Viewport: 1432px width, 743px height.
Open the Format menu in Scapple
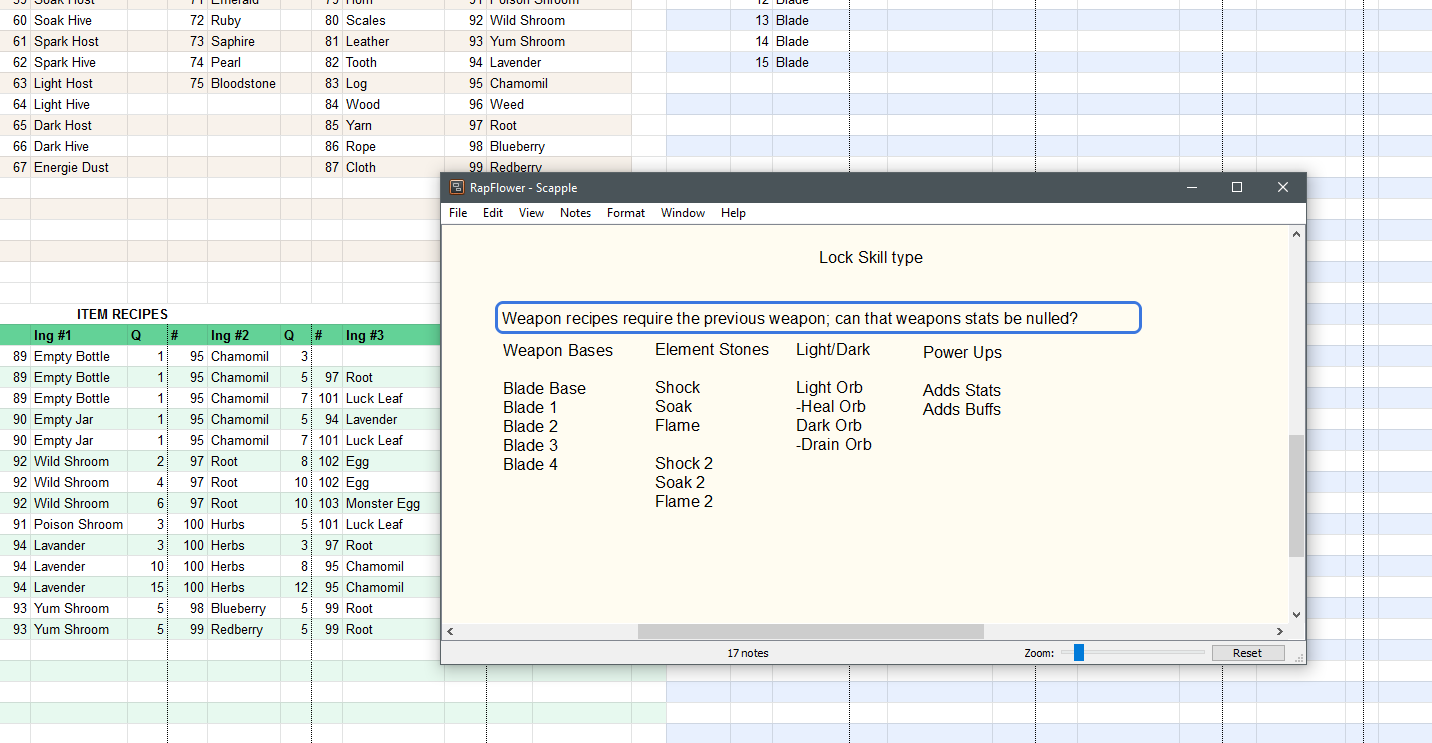pos(626,213)
